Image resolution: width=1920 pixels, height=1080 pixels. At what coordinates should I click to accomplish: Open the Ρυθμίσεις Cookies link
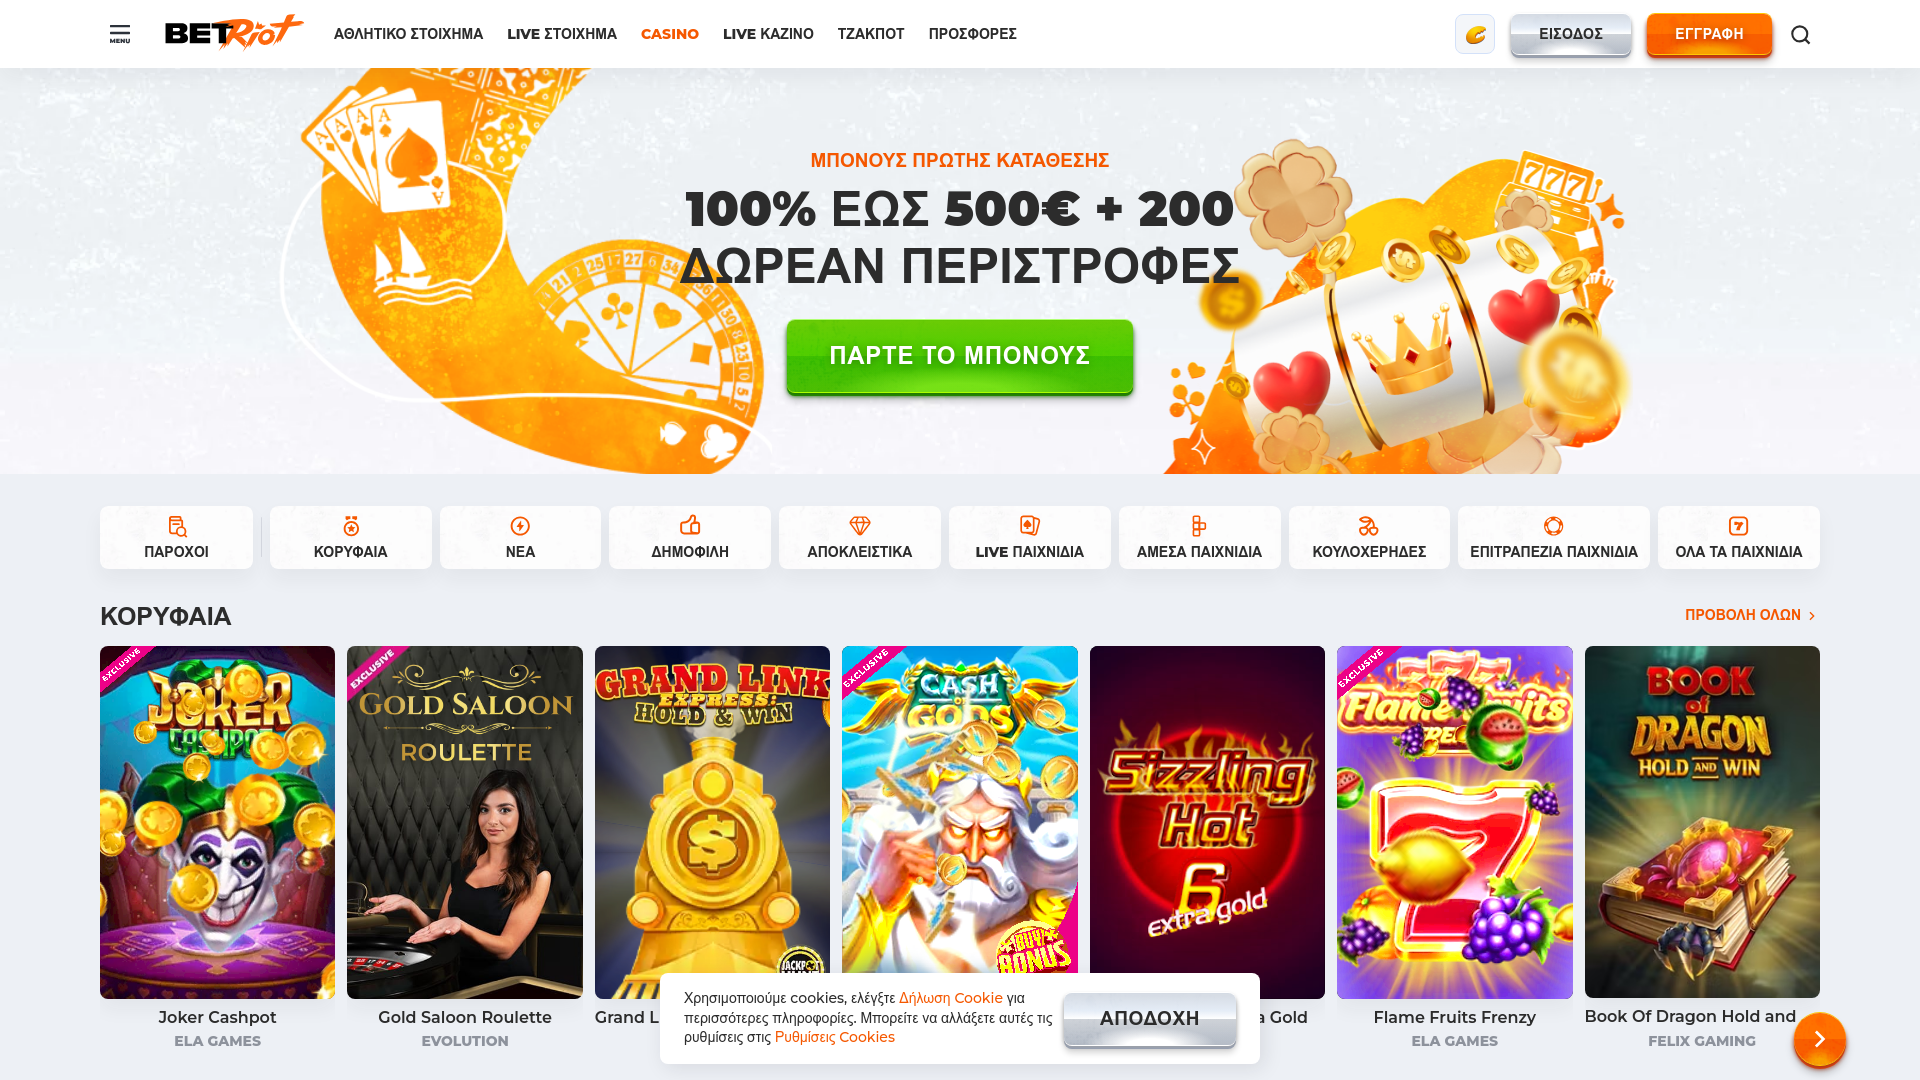(x=835, y=1037)
